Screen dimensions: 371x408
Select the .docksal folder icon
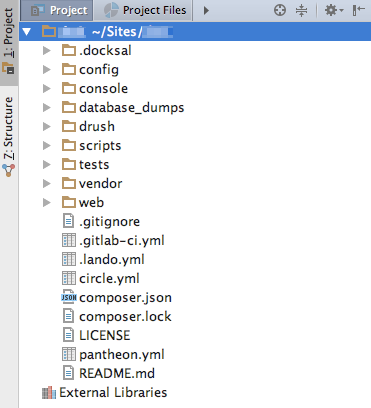pyautogui.click(x=69, y=50)
